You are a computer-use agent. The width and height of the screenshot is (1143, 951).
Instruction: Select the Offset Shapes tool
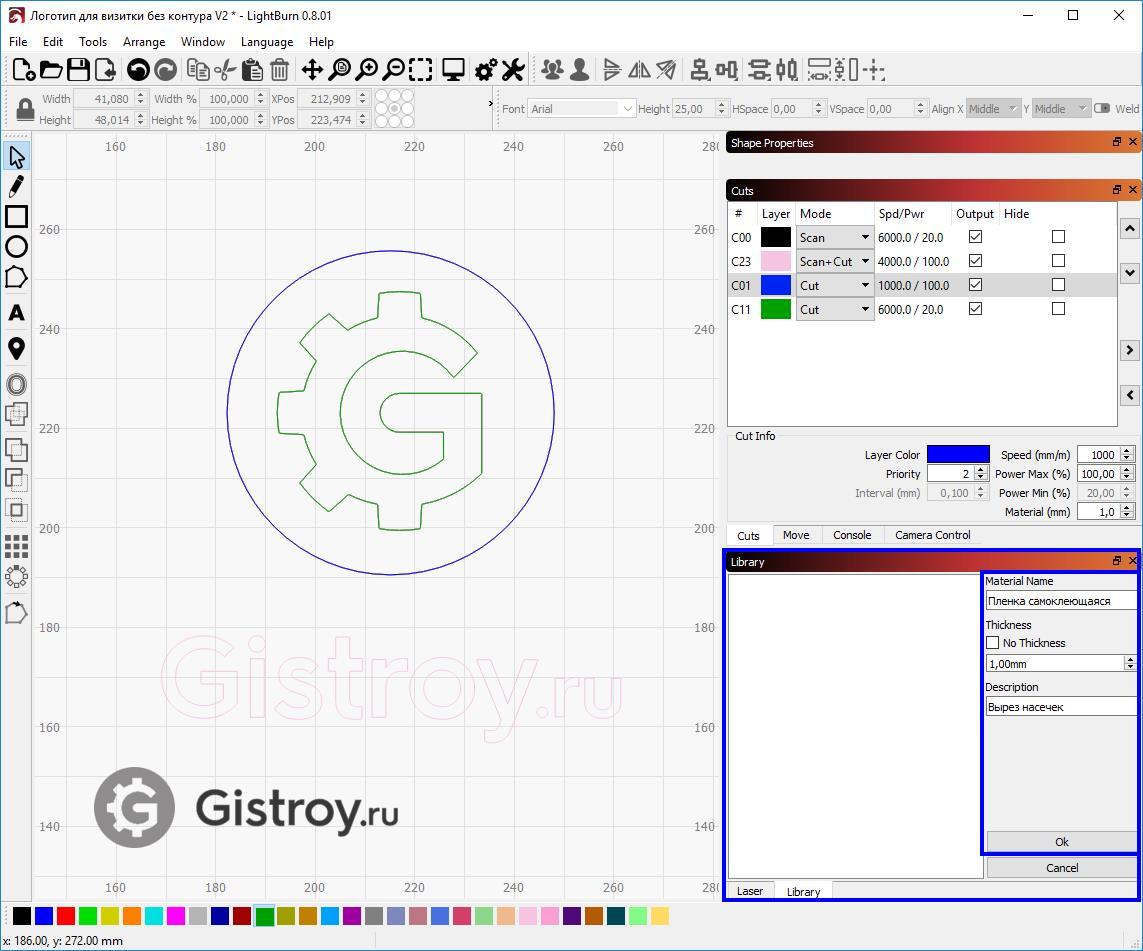16,384
